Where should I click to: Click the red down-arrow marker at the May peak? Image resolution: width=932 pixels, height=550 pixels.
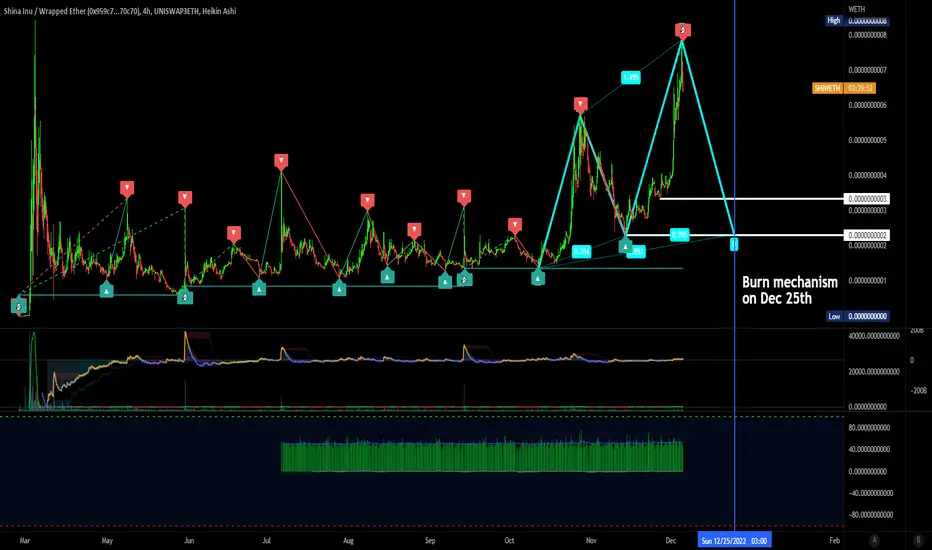[x=127, y=188]
